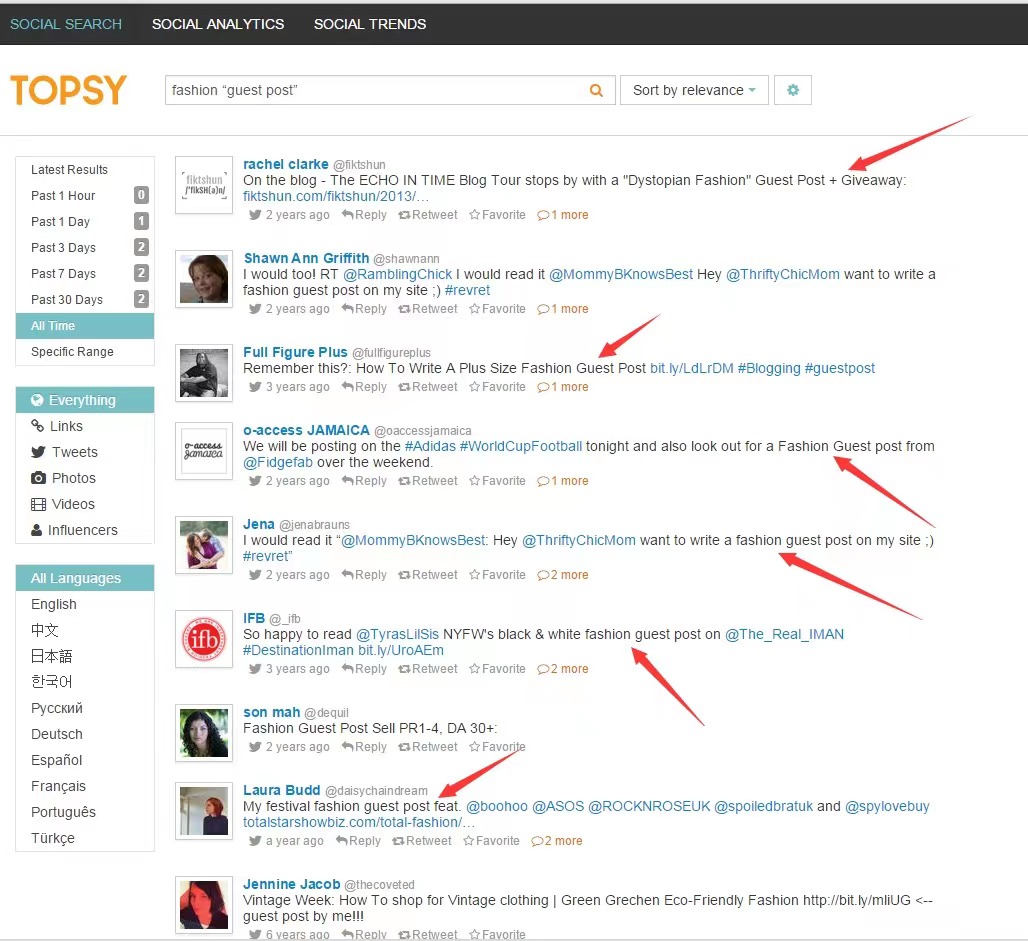Open the fiktshun.com/fiktshun/2013 link
Image resolution: width=1028 pixels, height=941 pixels.
click(x=336, y=196)
